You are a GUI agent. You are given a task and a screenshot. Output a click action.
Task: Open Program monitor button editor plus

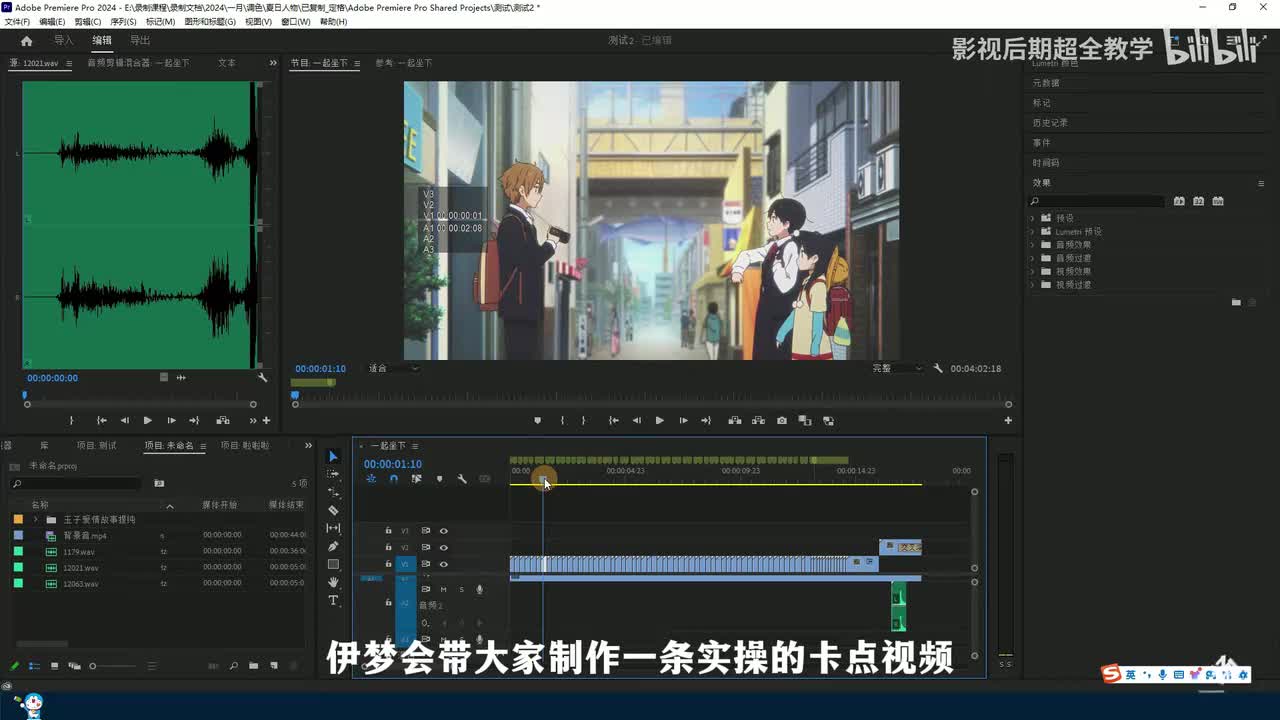point(1007,420)
